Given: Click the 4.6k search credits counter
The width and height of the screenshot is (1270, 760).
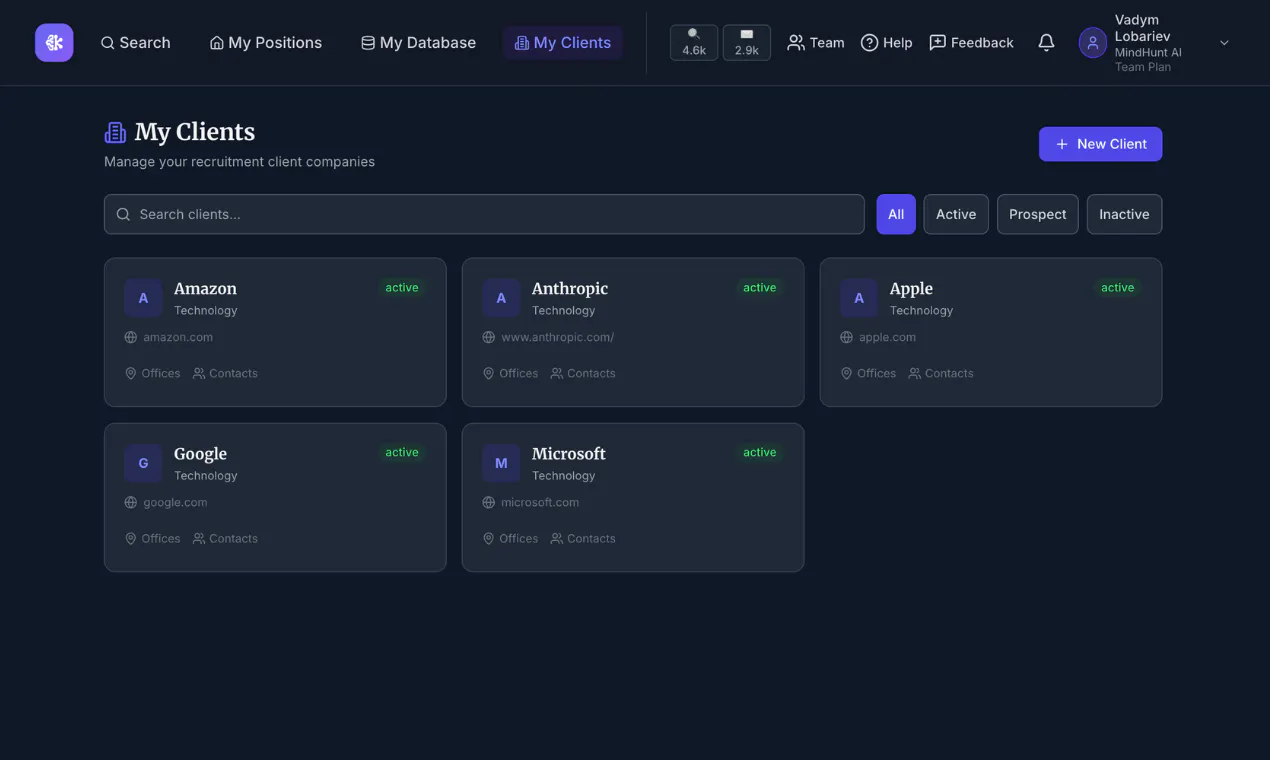Looking at the screenshot, I should (x=694, y=43).
